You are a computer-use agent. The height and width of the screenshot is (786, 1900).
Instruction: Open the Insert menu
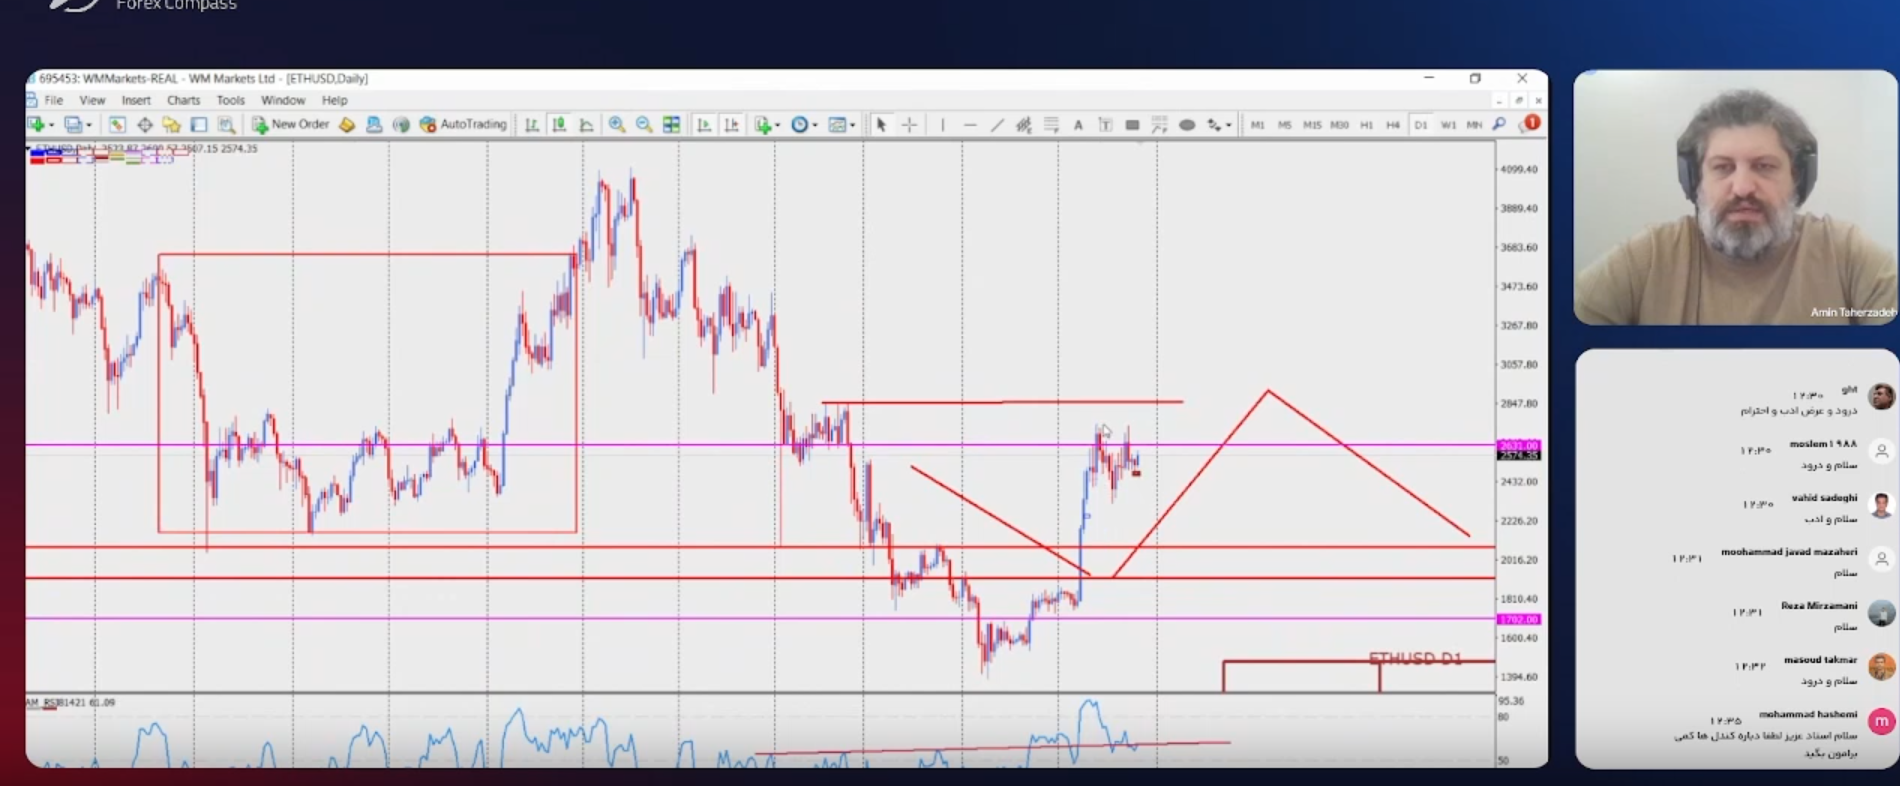[x=136, y=101]
